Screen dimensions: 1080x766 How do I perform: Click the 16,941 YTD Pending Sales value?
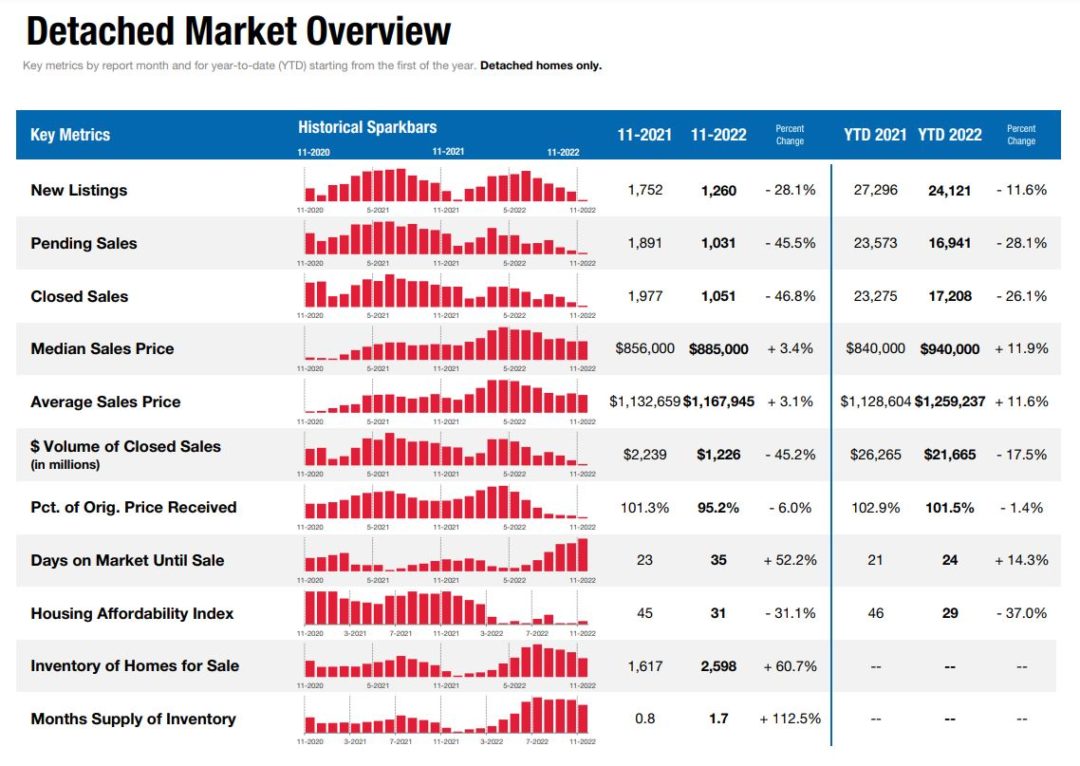950,243
